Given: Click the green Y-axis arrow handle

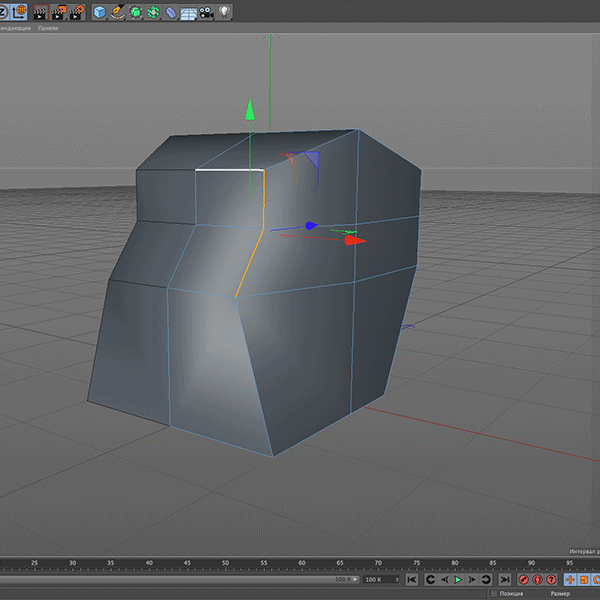Looking at the screenshot, I should point(250,109).
